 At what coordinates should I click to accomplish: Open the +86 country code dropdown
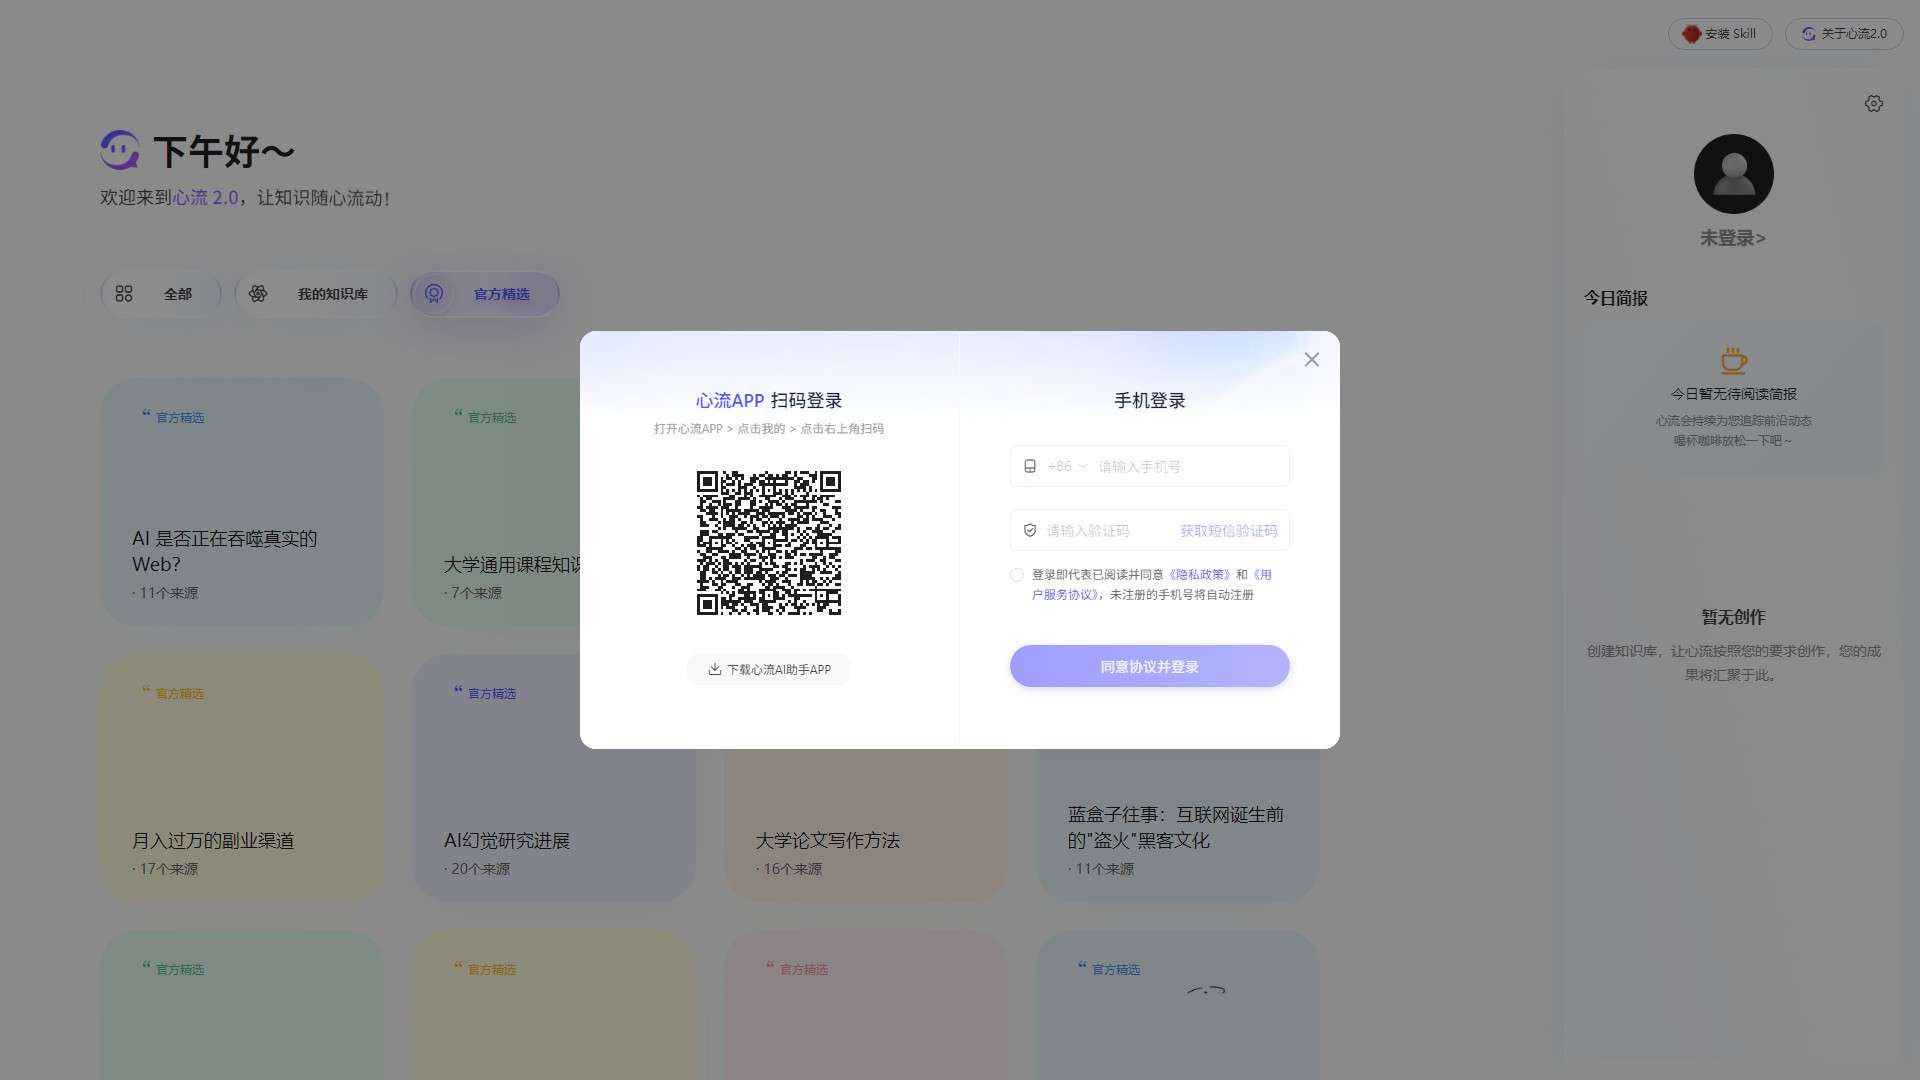1067,466
